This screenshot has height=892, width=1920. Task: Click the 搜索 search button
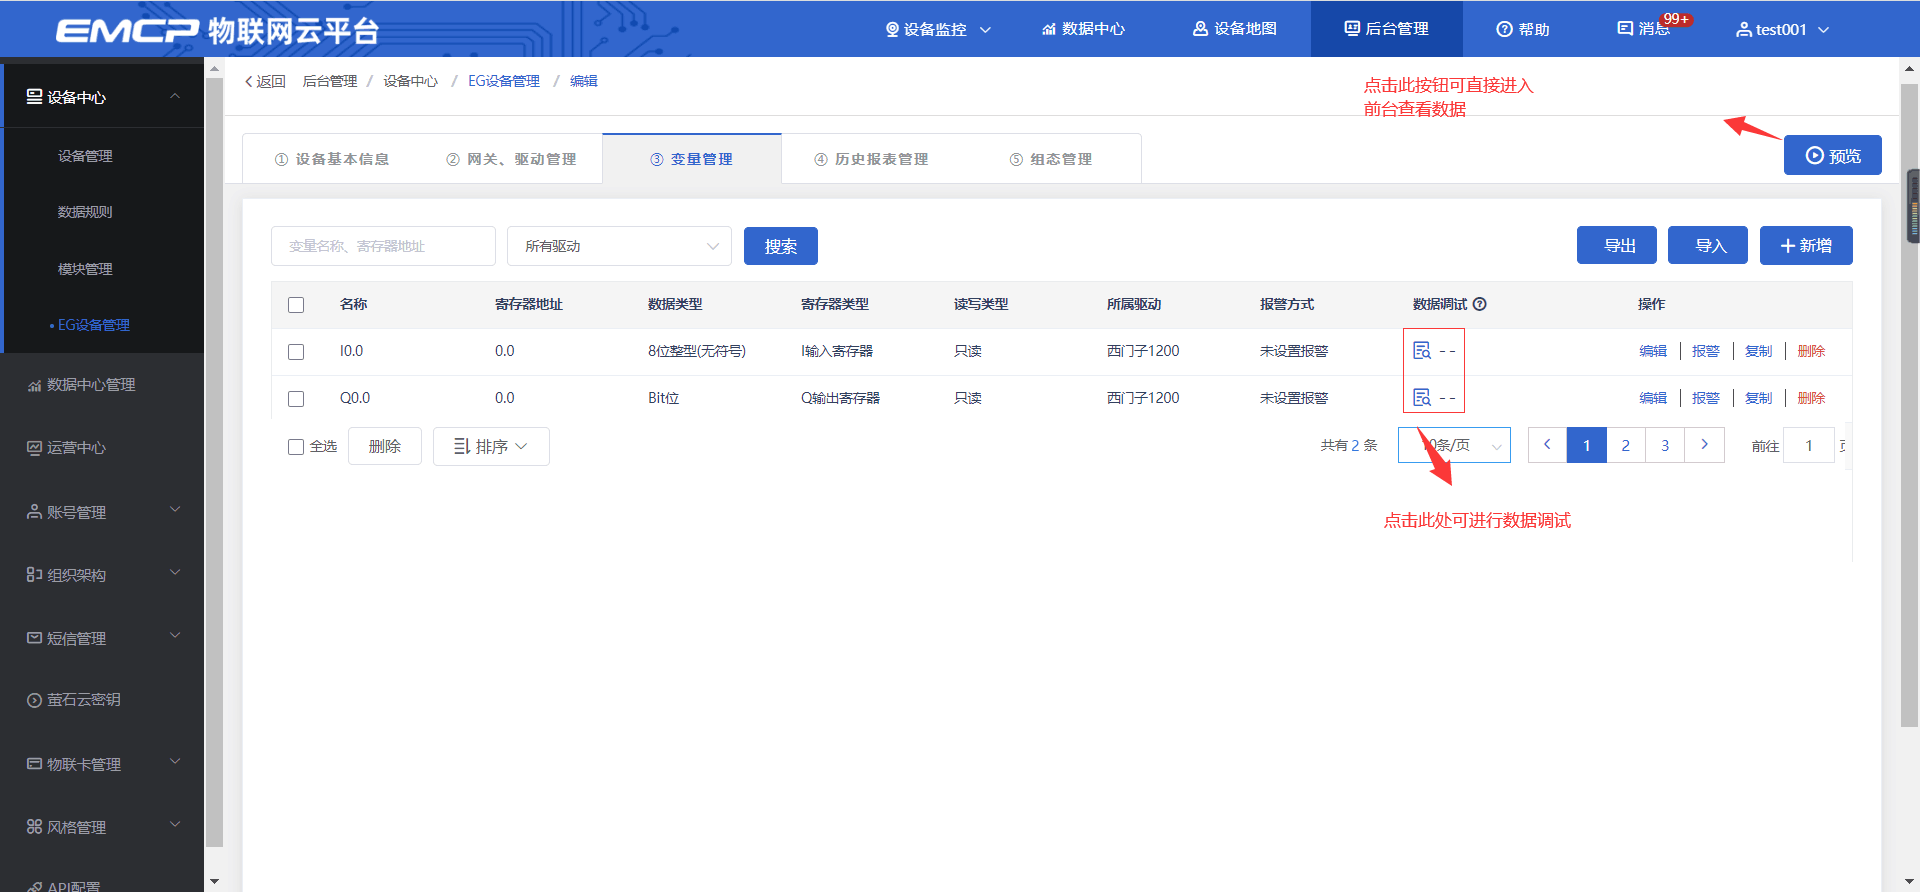781,246
